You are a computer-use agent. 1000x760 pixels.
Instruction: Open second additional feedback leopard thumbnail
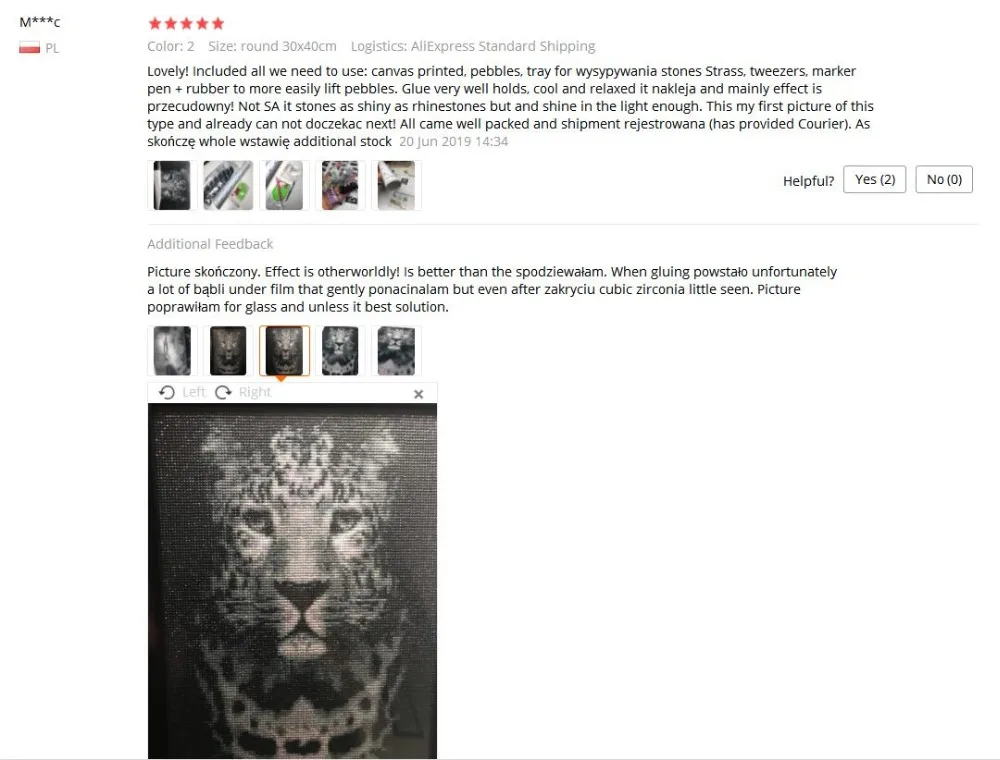228,351
